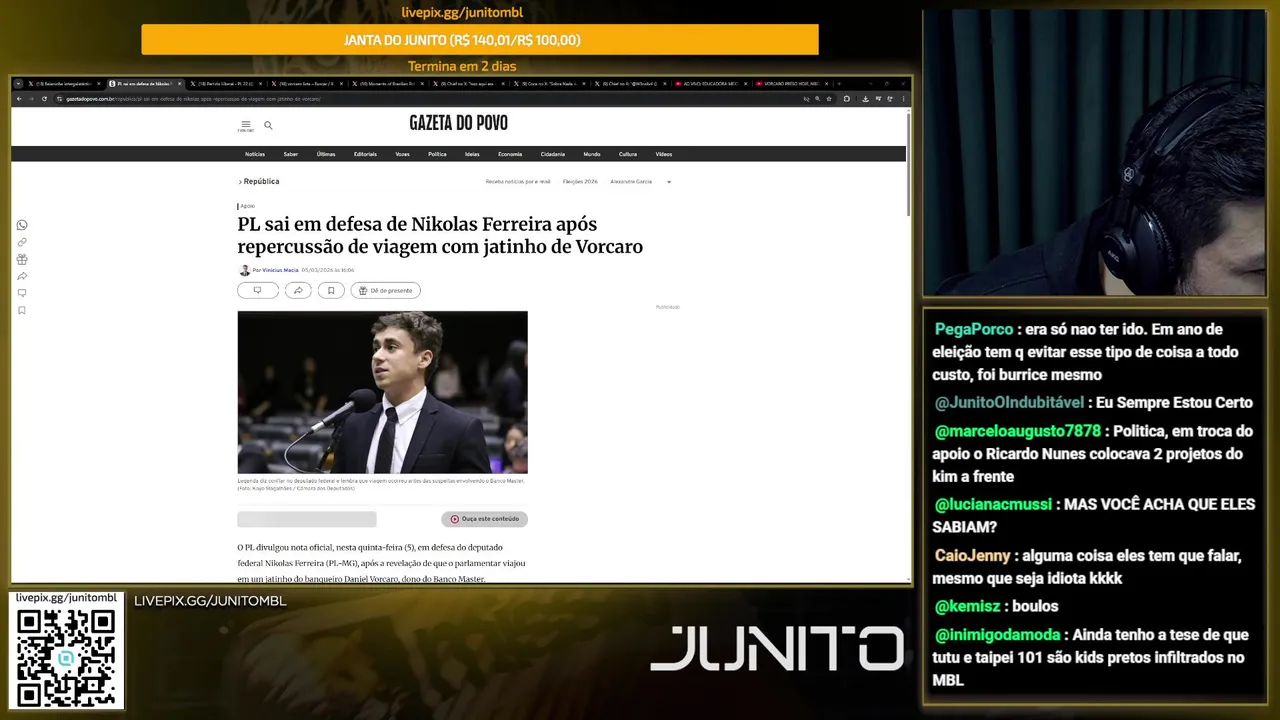The height and width of the screenshot is (720, 1280).
Task: Click the play icon in Ouça este conteúdo
Action: click(x=455, y=519)
